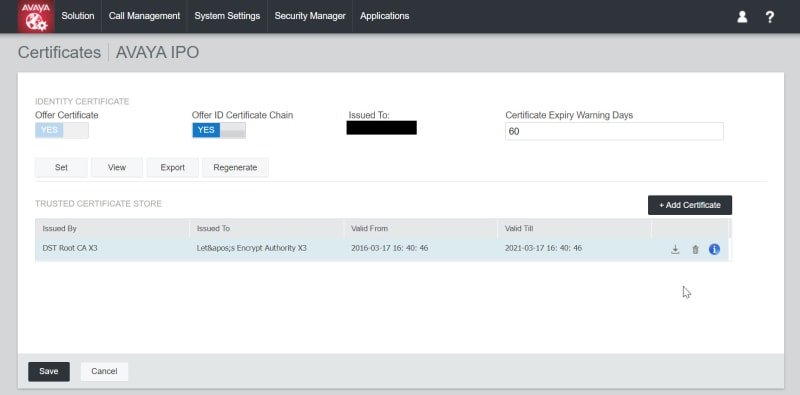Viewport: 800px width, 395px height.
Task: Delete the DST Root CA X3 certificate
Action: click(x=695, y=250)
